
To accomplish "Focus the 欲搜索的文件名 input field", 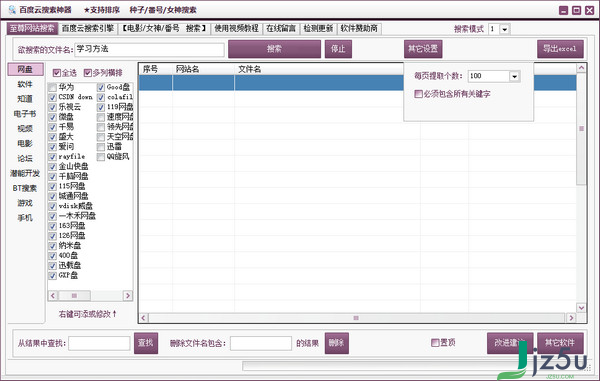I will (x=149, y=49).
